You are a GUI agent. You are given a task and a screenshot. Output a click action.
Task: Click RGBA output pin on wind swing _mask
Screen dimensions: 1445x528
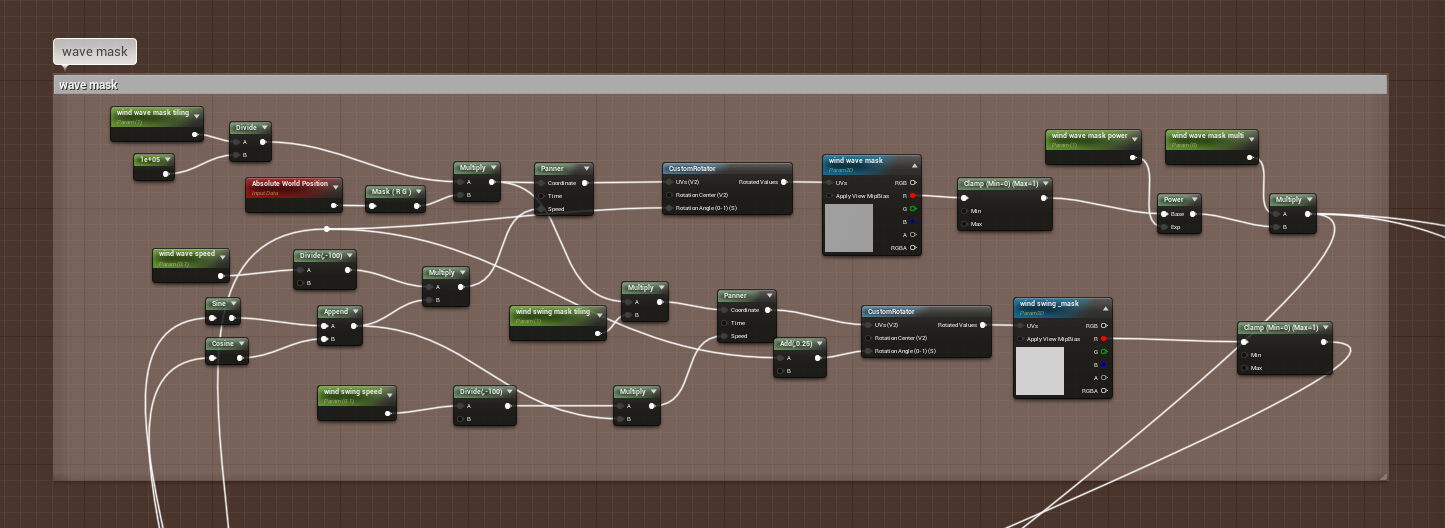tap(1103, 391)
